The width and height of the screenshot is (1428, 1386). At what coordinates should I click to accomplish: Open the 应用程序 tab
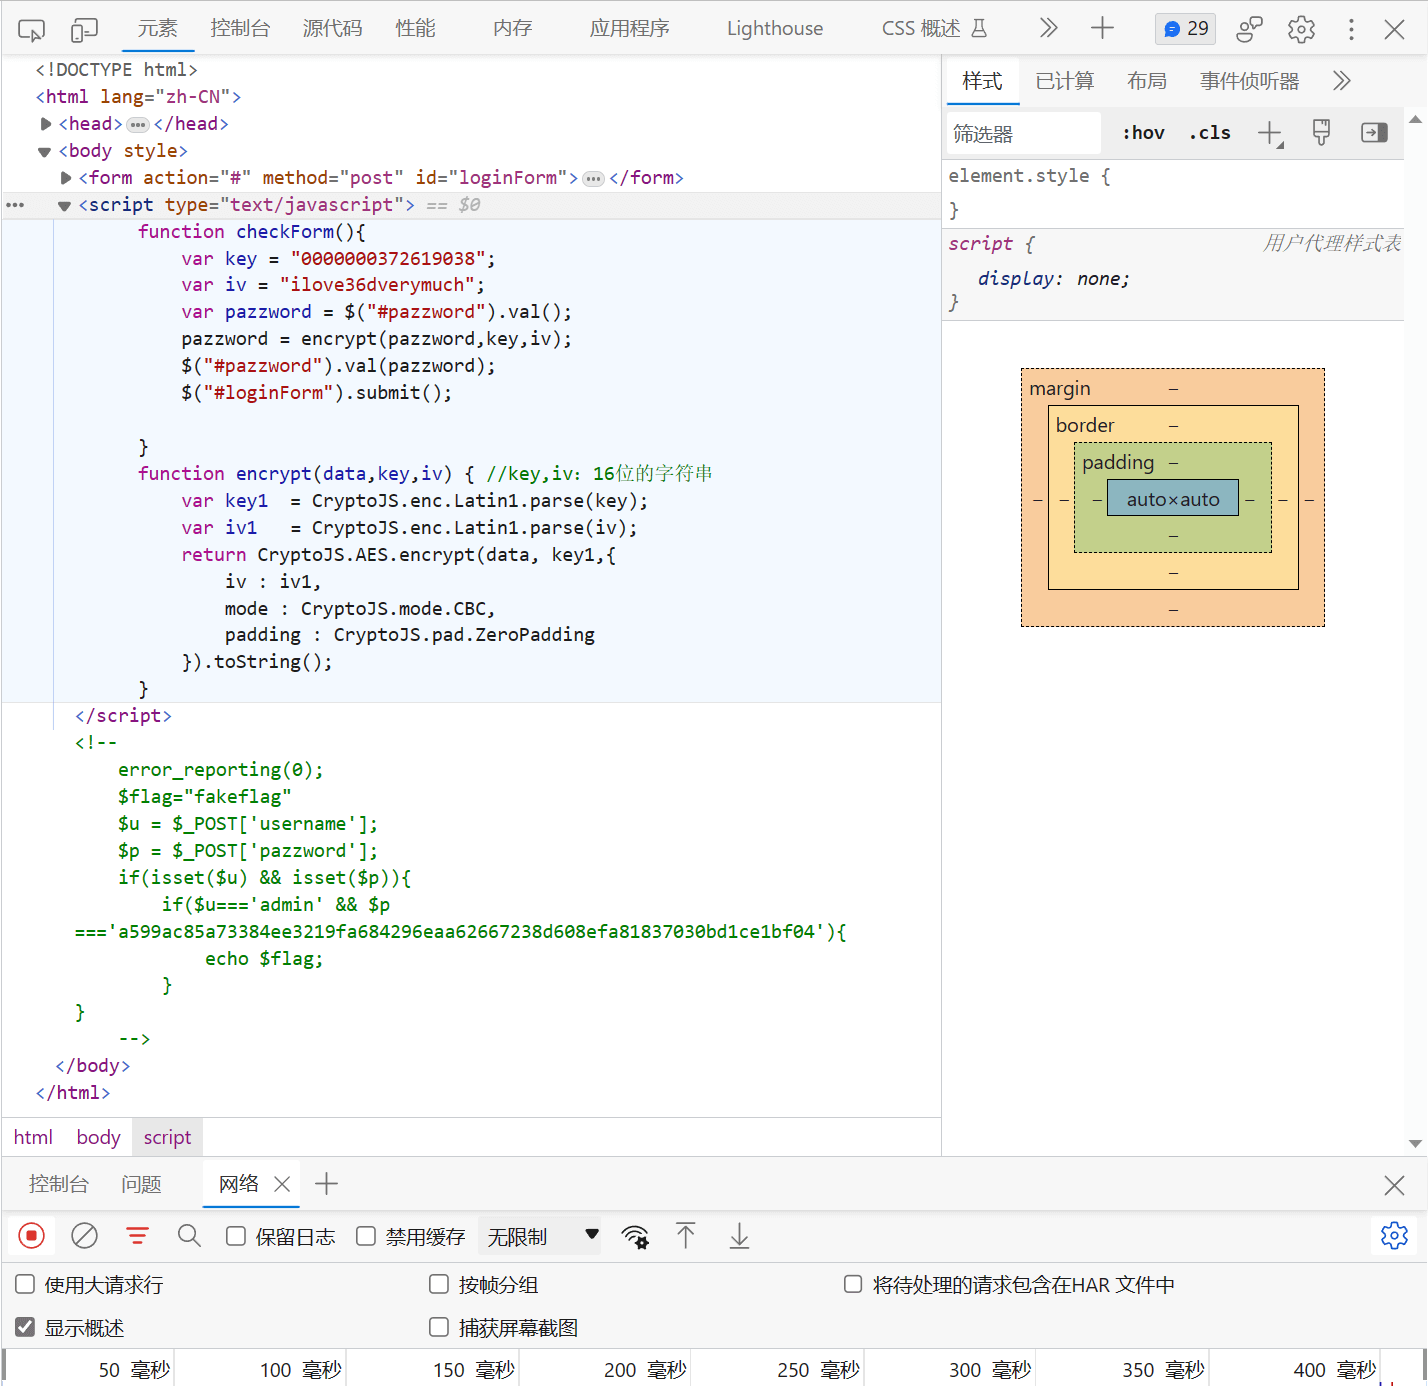click(x=629, y=28)
